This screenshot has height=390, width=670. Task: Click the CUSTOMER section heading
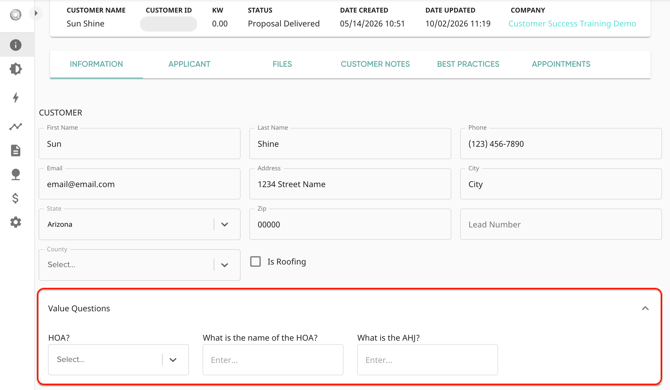(61, 113)
